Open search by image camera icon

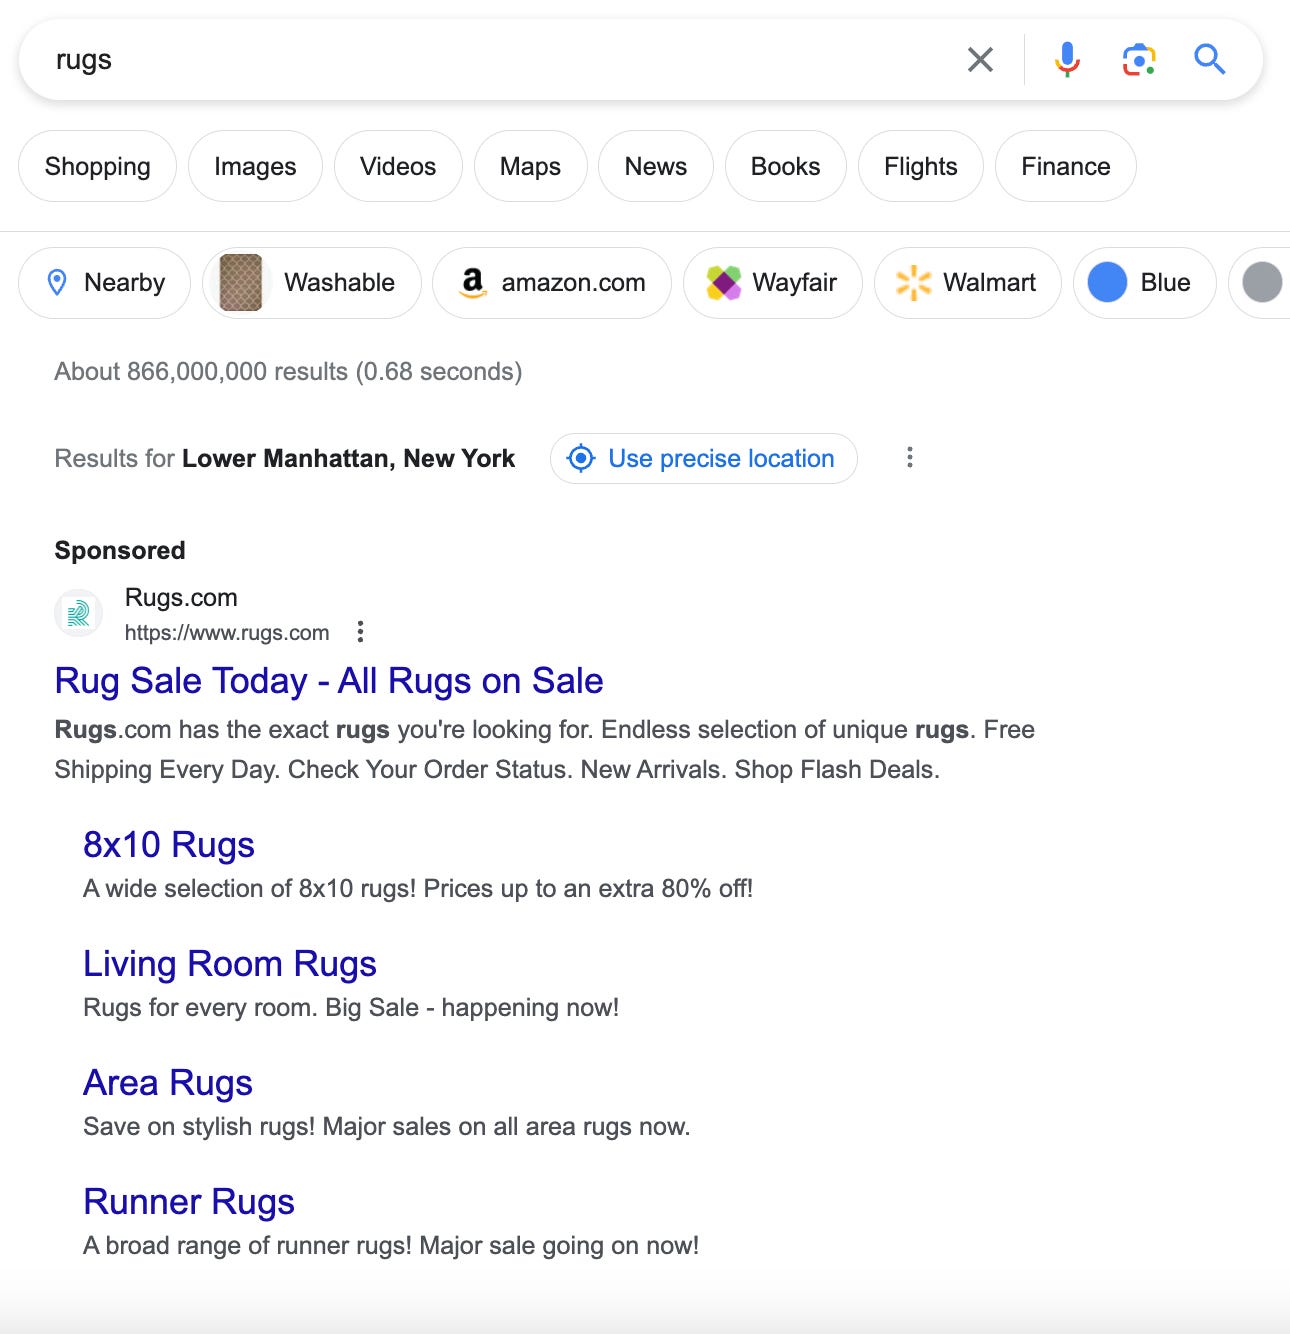click(x=1139, y=60)
